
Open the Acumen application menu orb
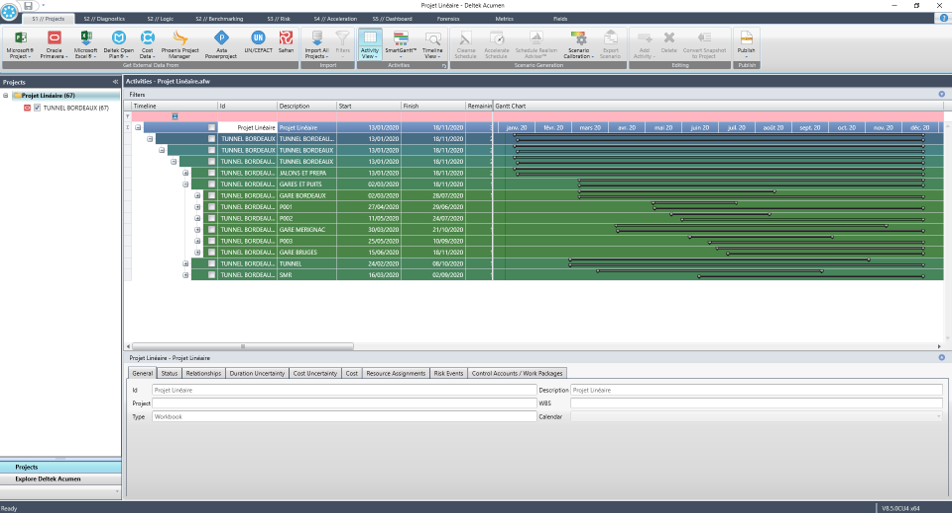pyautogui.click(x=9, y=10)
